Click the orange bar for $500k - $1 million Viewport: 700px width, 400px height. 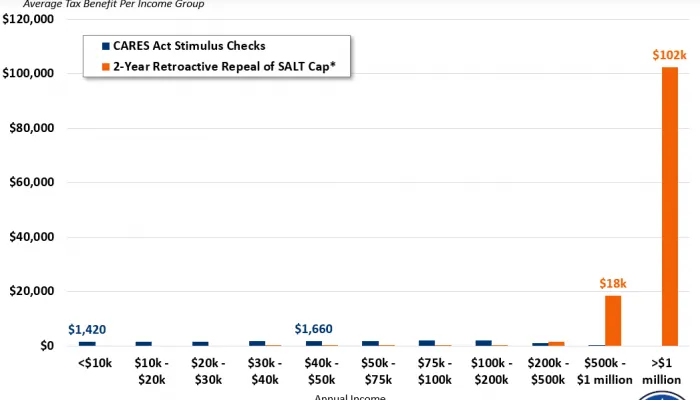click(613, 320)
